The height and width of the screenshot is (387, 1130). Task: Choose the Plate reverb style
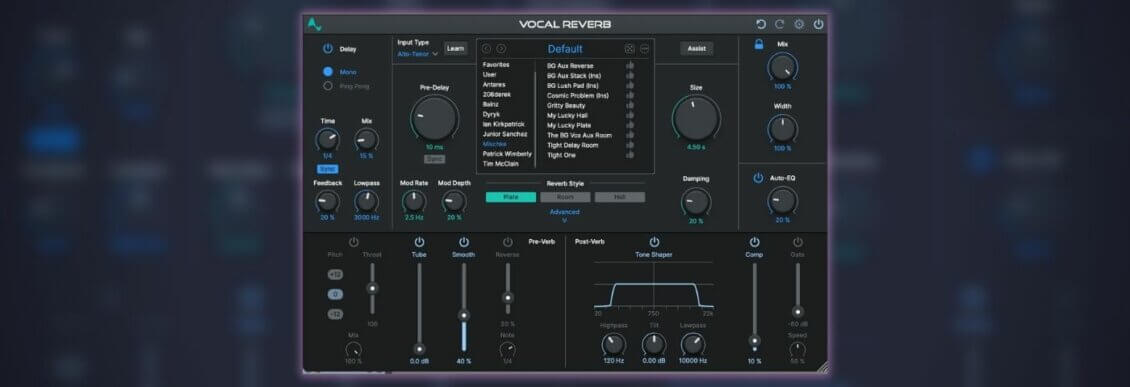click(x=511, y=197)
